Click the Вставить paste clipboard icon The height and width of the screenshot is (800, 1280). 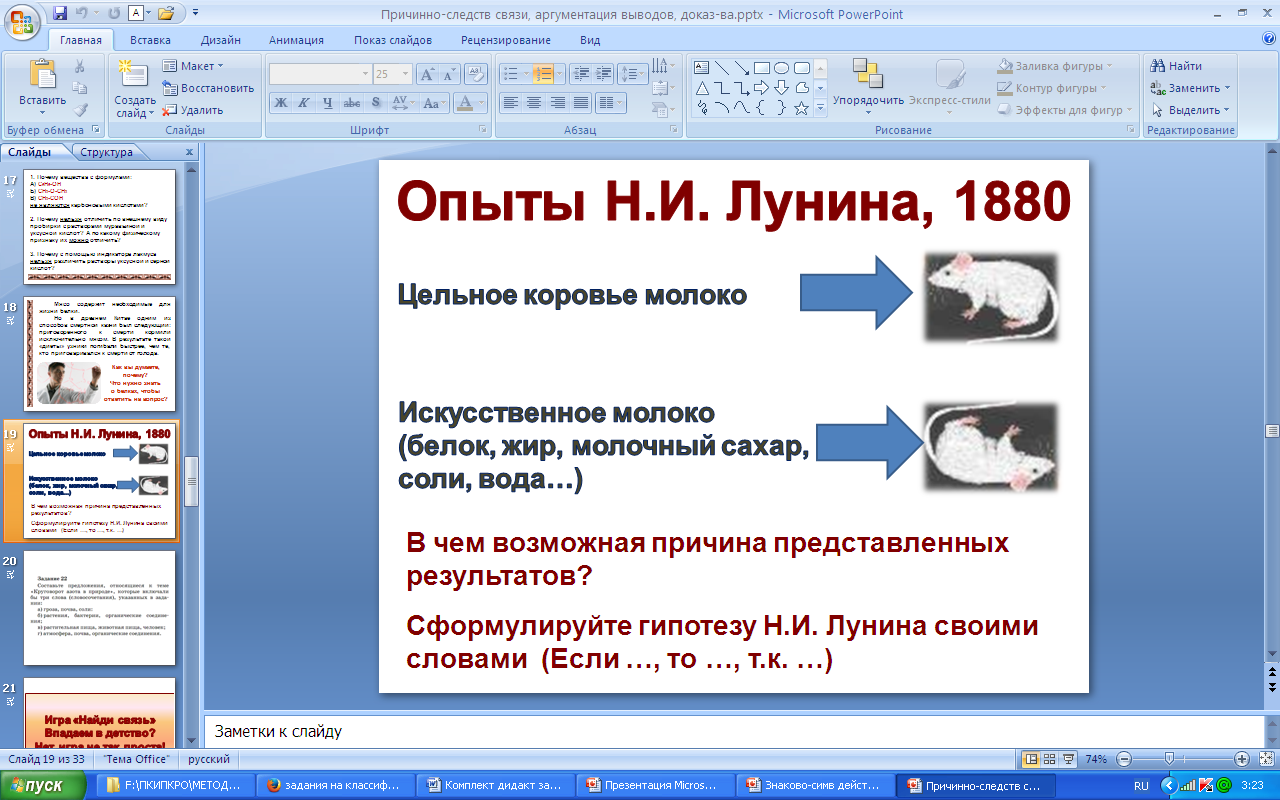[42, 75]
